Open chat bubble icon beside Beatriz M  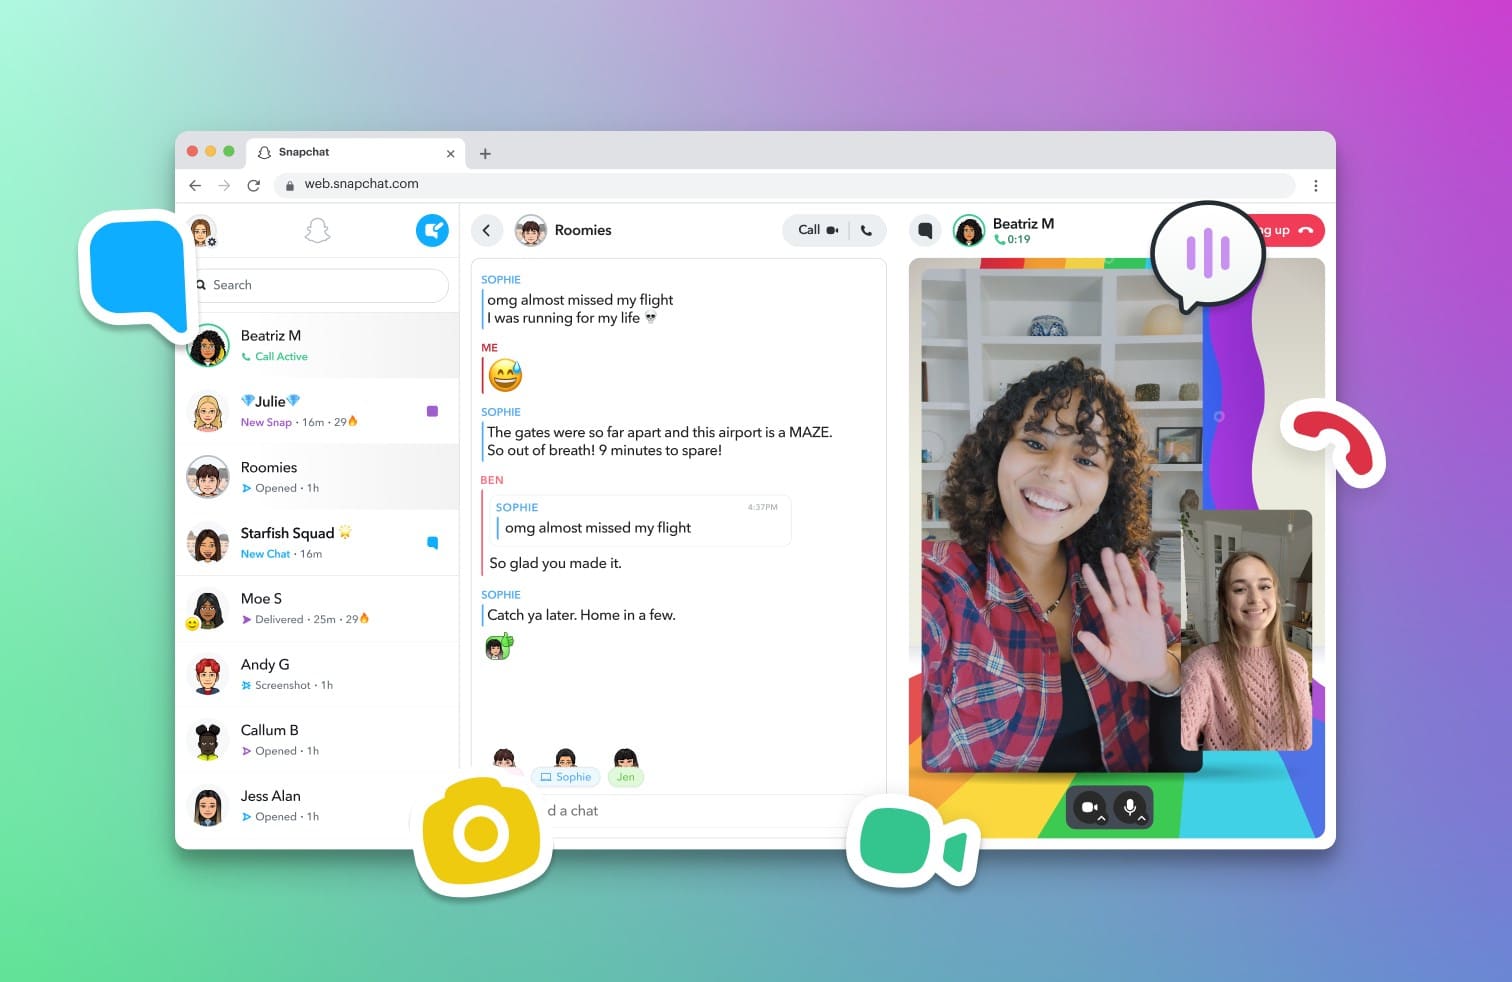coord(925,231)
